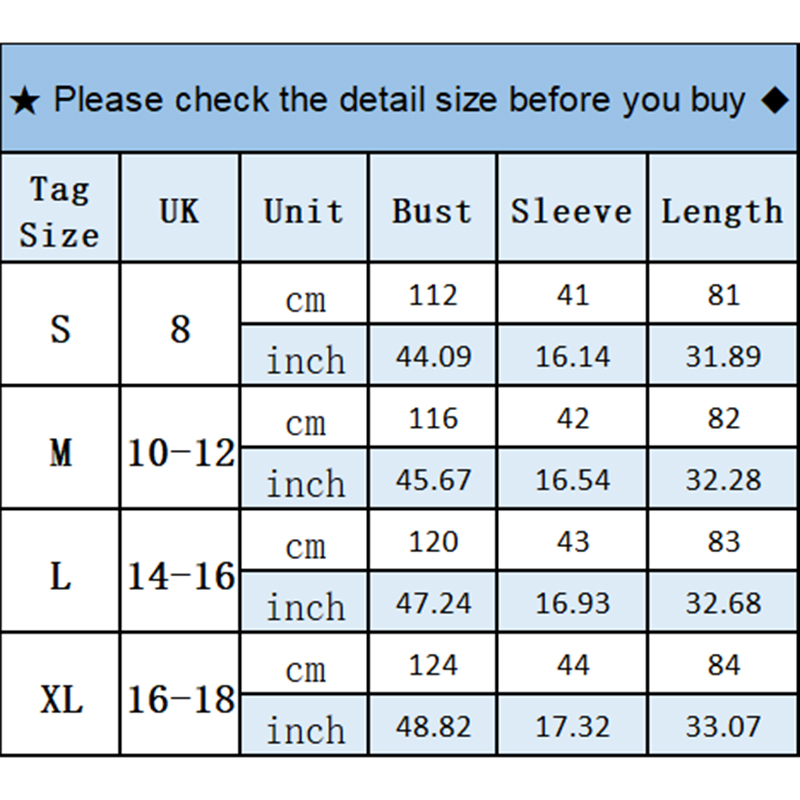Select the Sleeve column header
Screen dimensions: 800x800
(x=571, y=211)
